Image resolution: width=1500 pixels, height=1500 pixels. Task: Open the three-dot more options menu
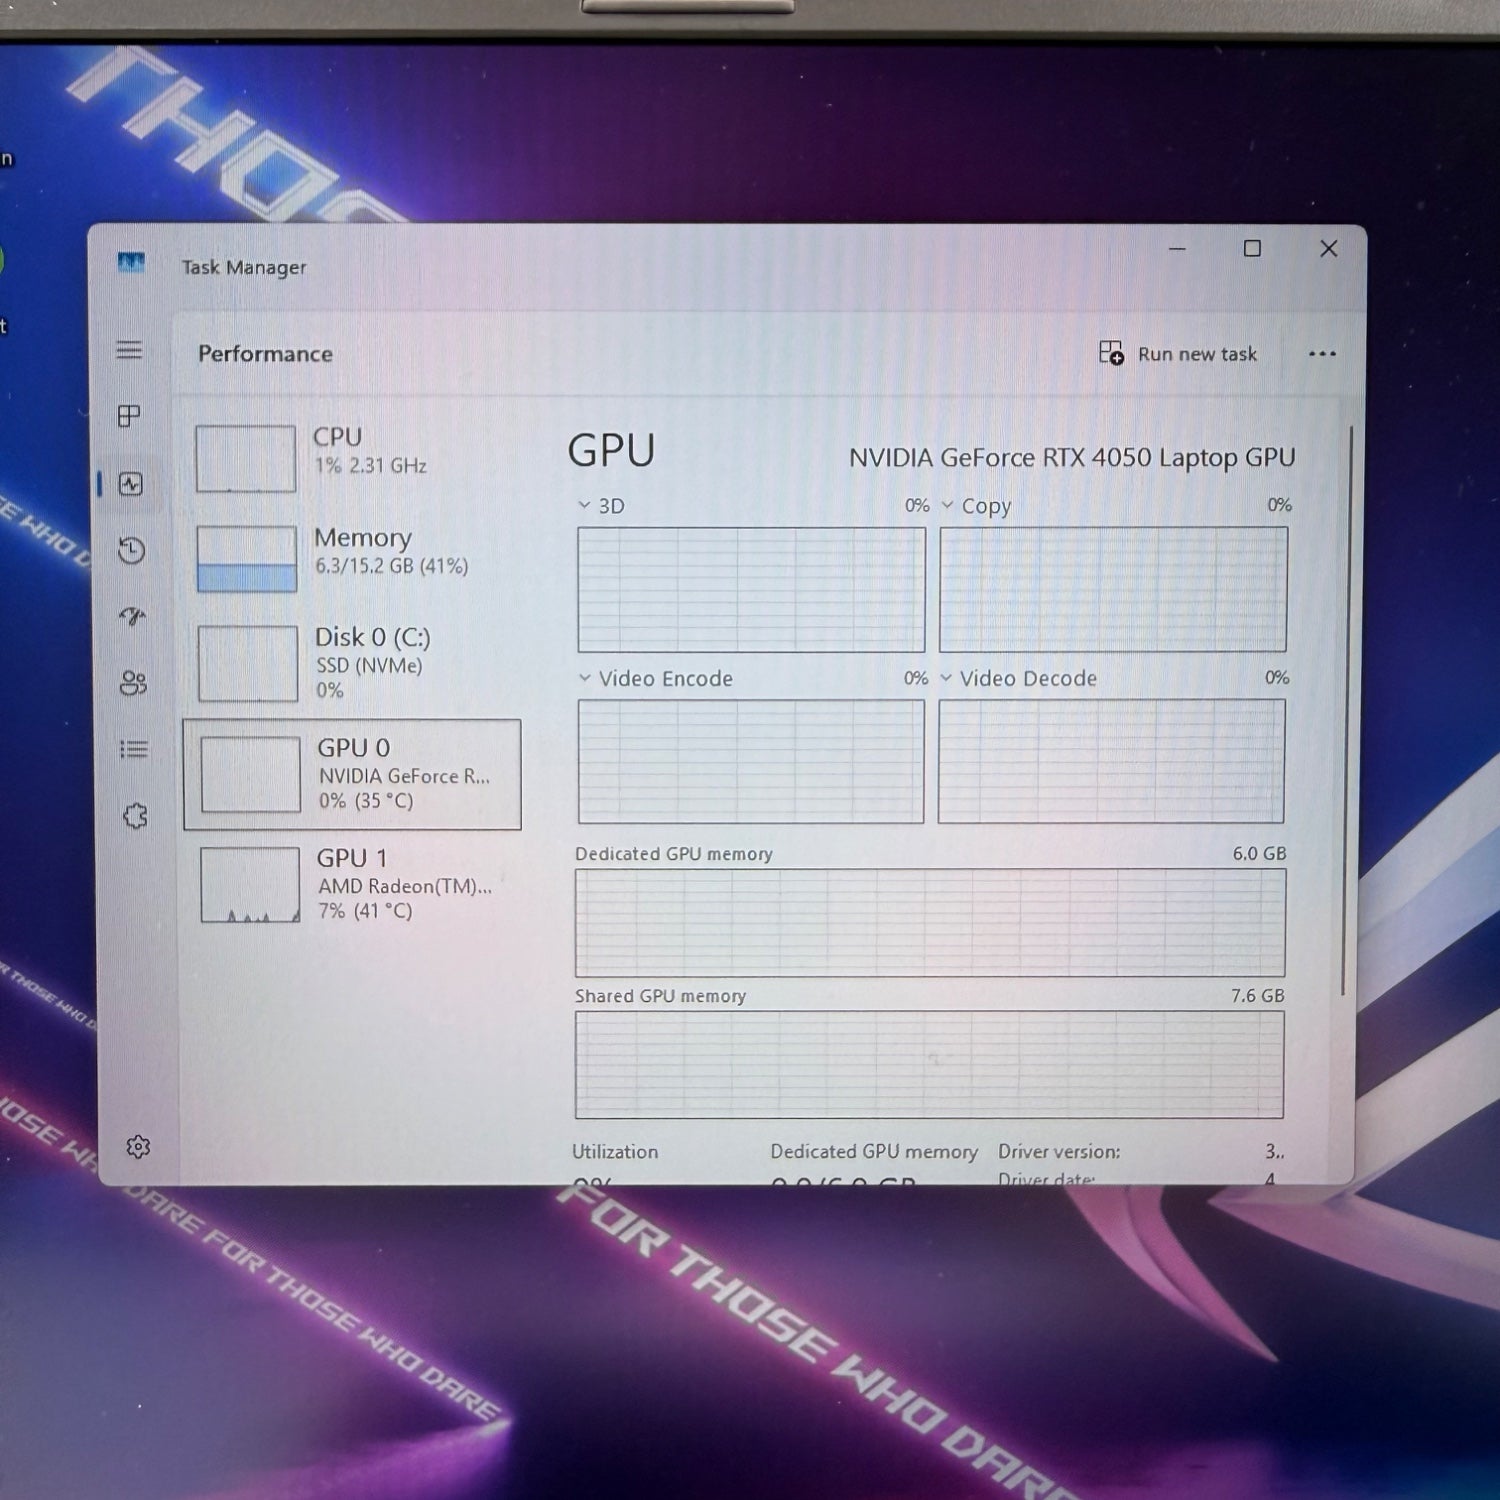click(1322, 354)
